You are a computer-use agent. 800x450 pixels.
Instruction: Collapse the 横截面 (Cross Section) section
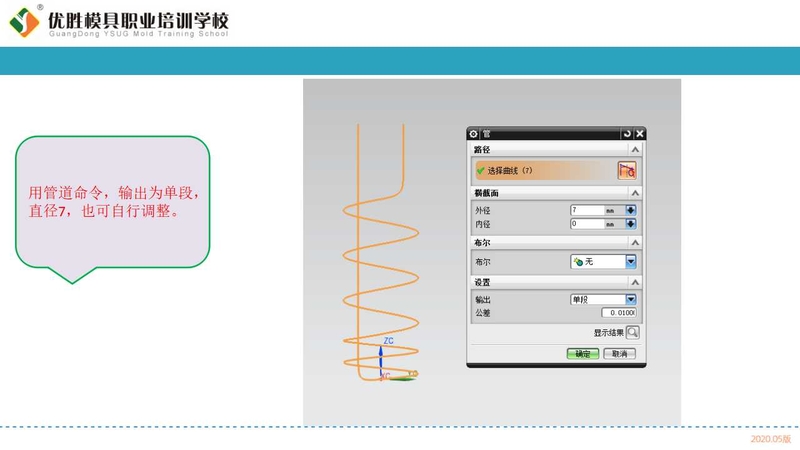tap(635, 193)
